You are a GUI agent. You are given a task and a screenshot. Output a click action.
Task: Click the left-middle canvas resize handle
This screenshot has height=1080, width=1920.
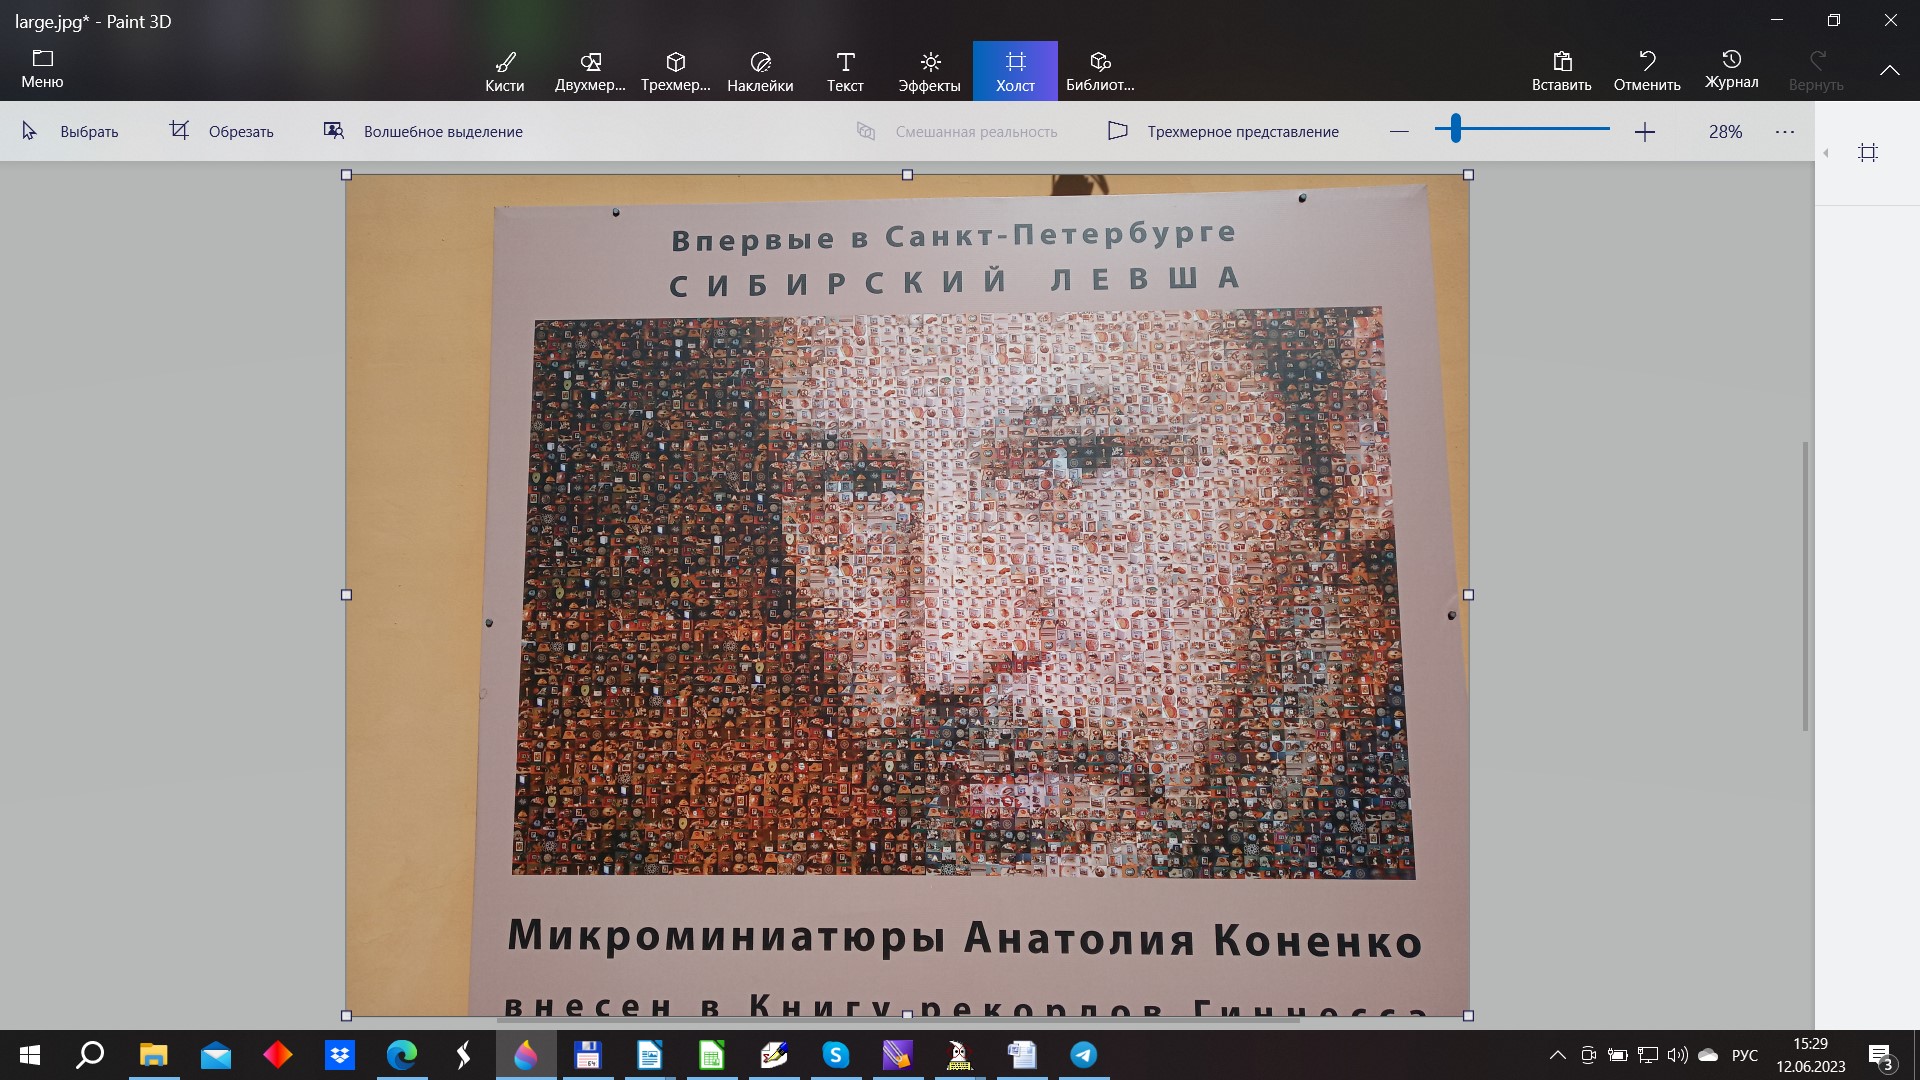(x=347, y=595)
